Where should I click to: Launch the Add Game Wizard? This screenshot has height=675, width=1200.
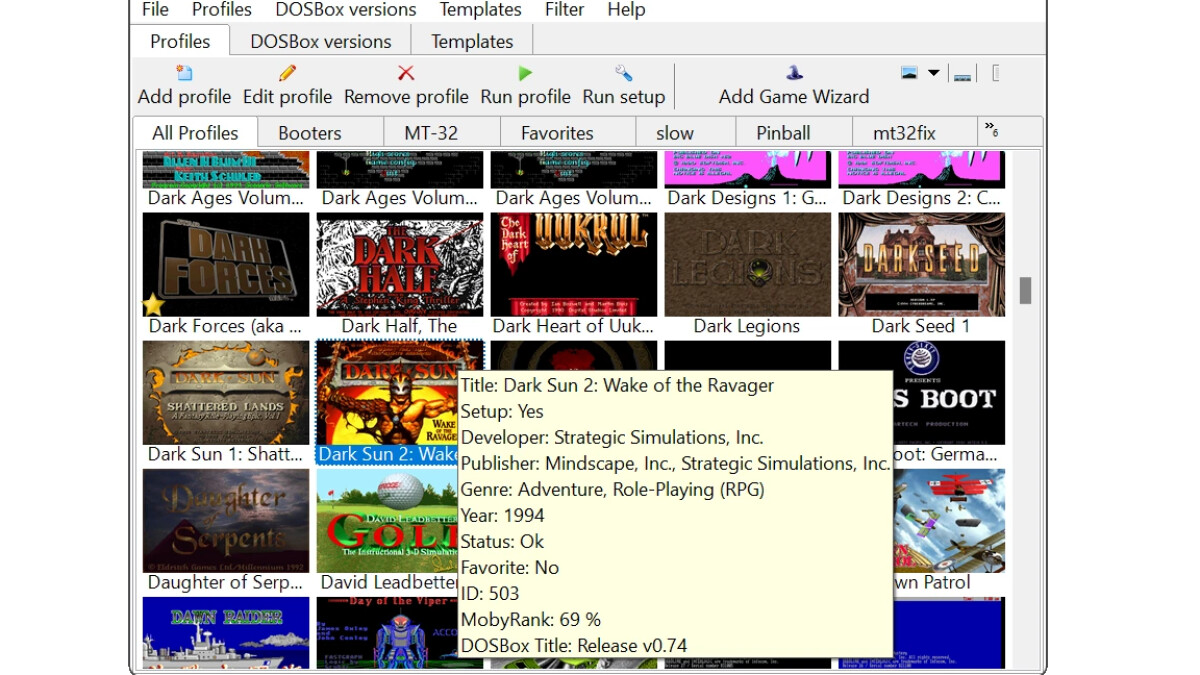pyautogui.click(x=794, y=85)
